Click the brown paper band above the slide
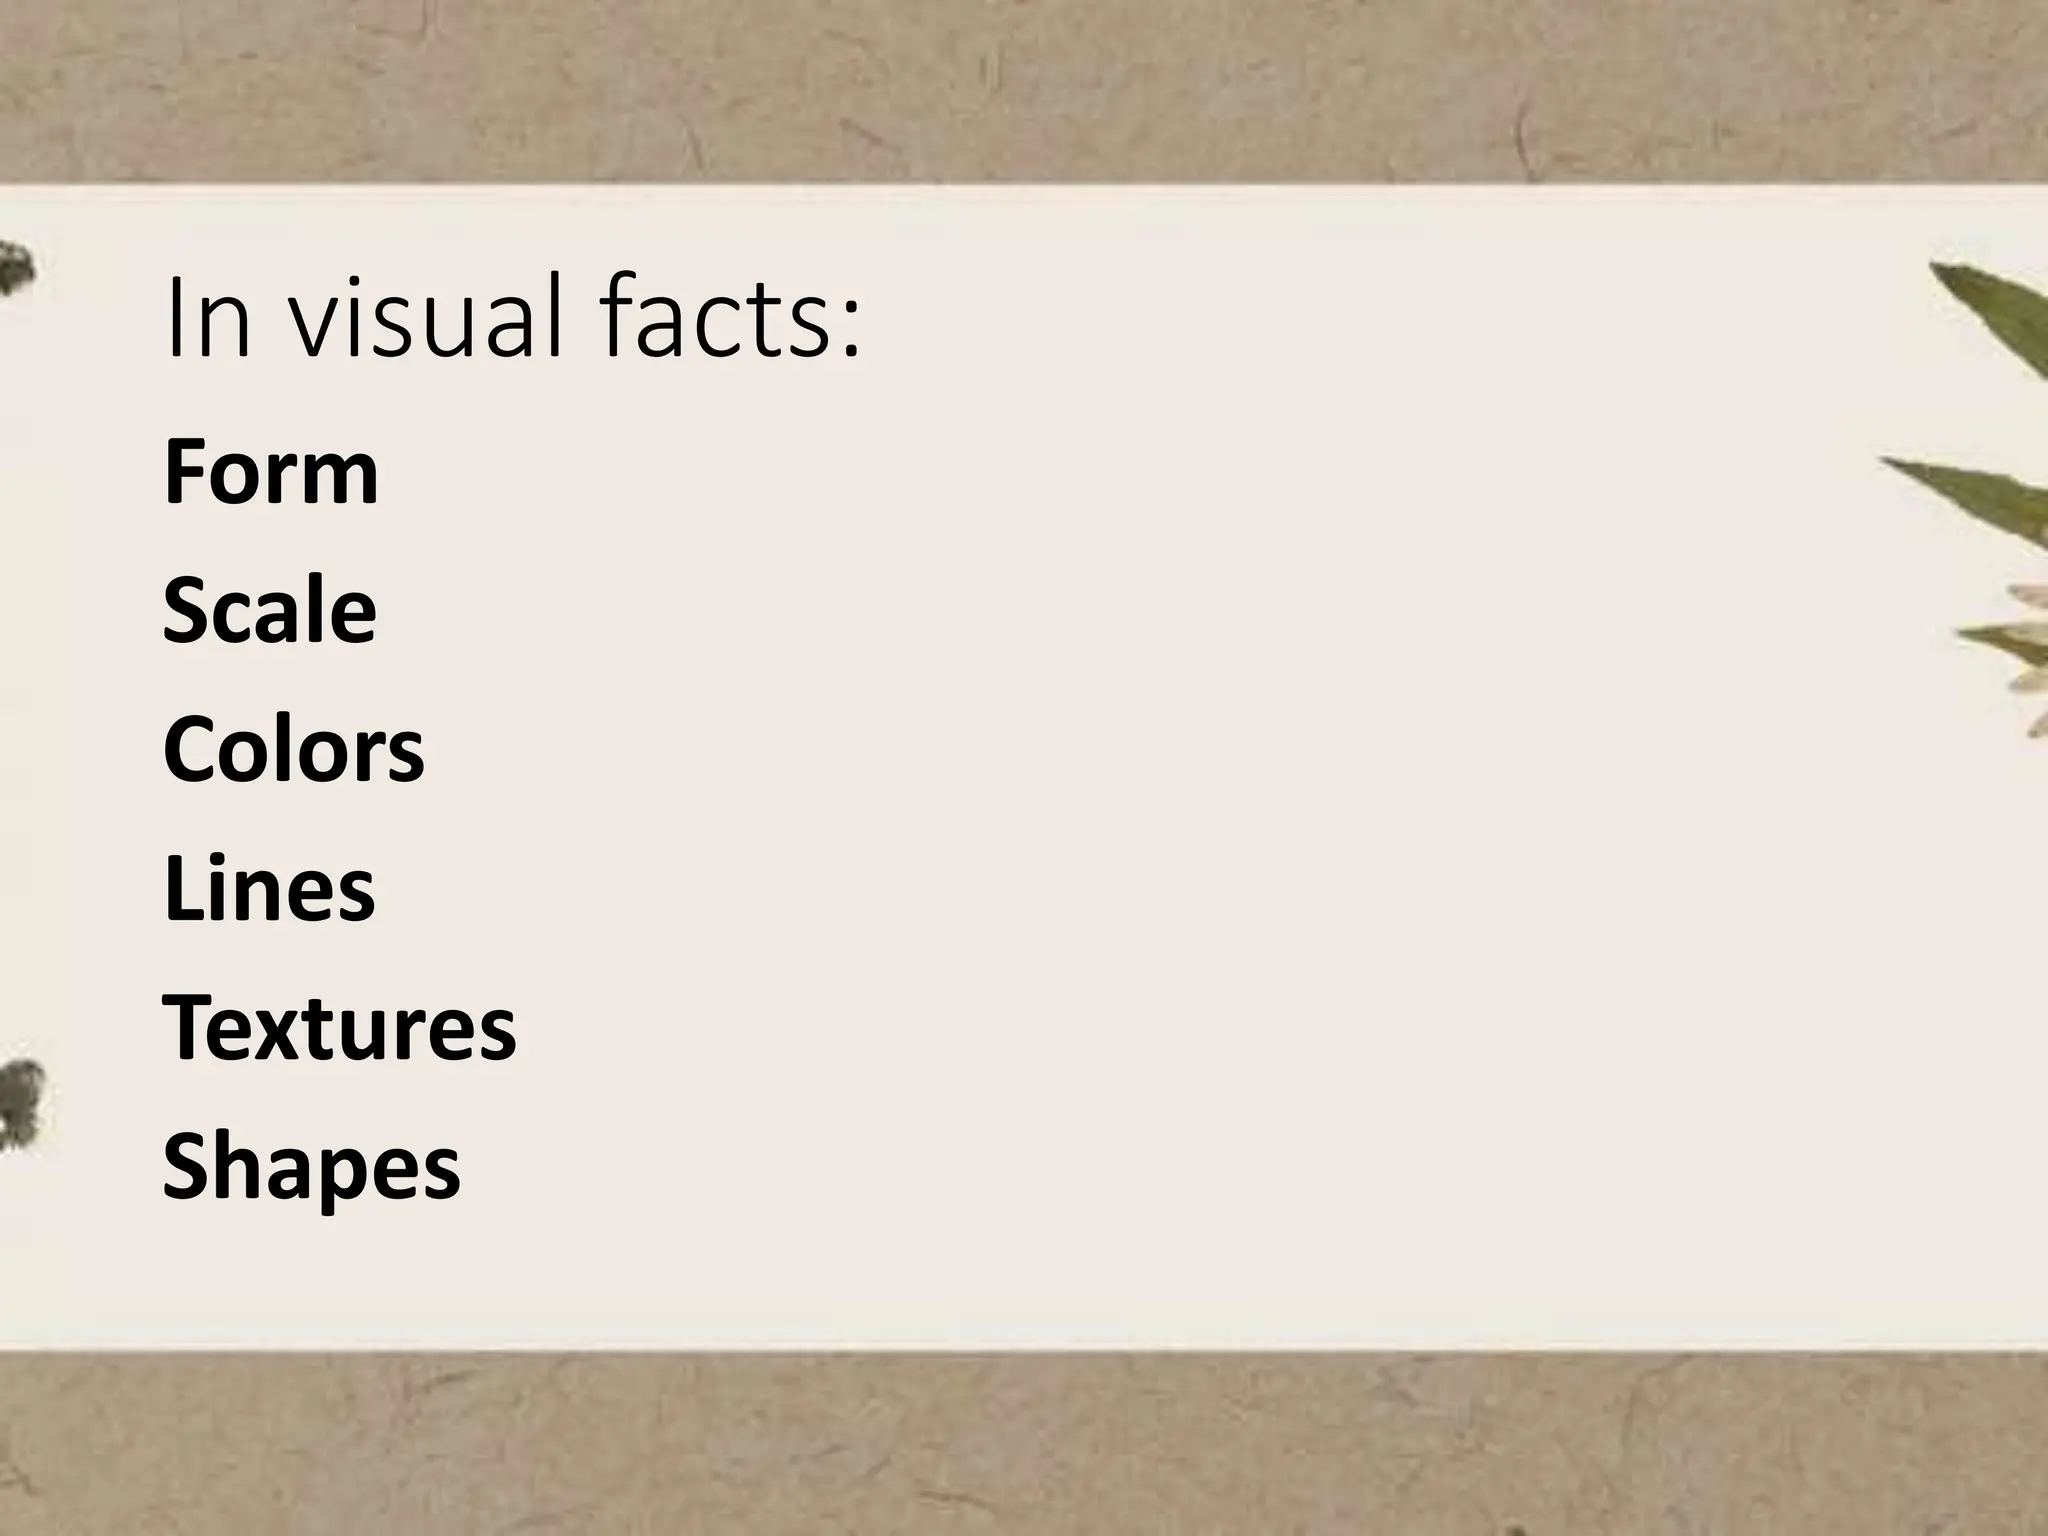This screenshot has width=2048, height=1536. tap(1024, 90)
